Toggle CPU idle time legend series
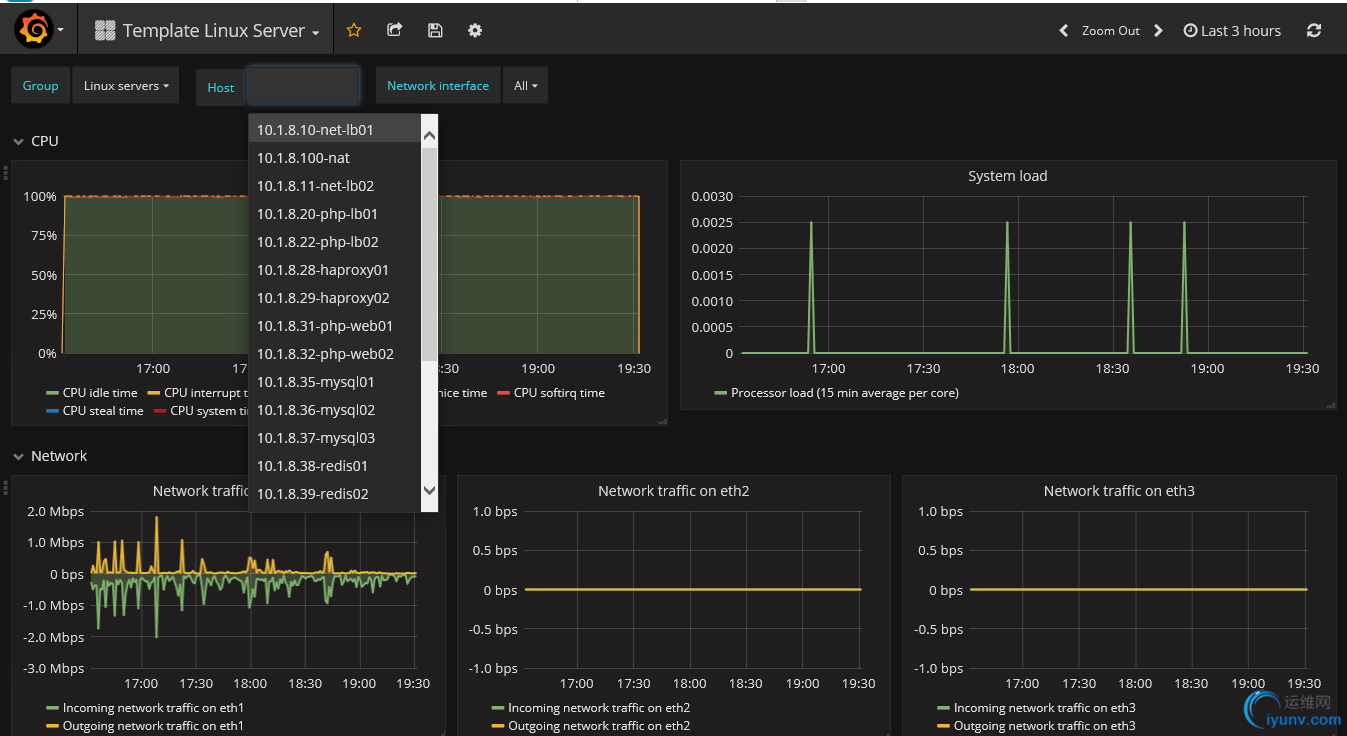Image resolution: width=1347 pixels, height=736 pixels. pos(99,393)
